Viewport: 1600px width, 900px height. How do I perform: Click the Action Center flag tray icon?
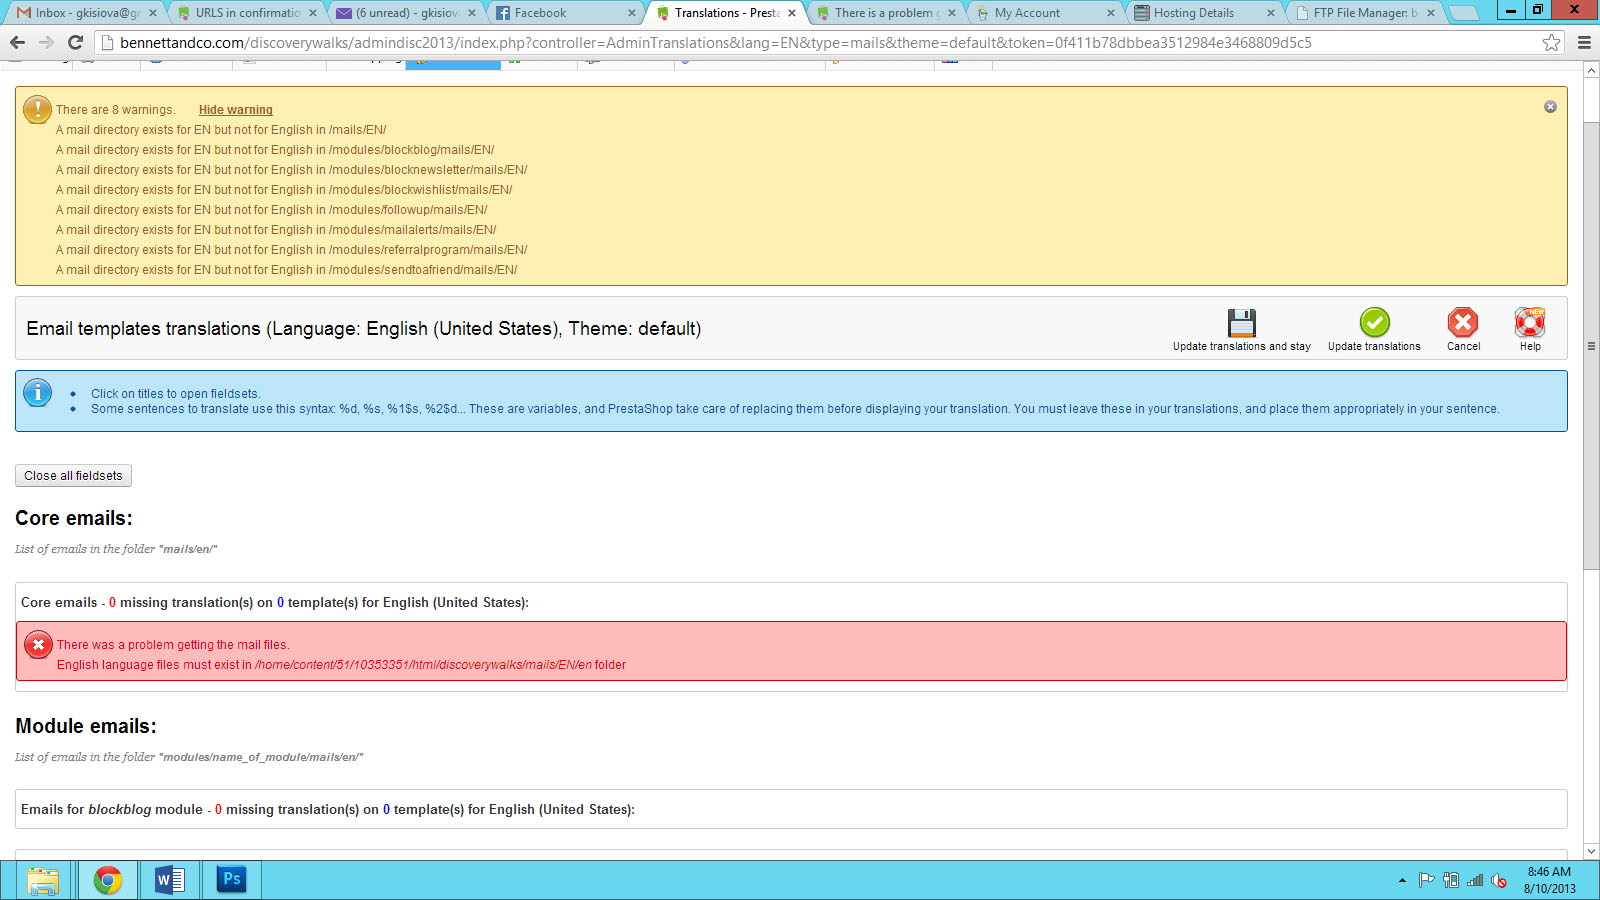[x=1427, y=880]
